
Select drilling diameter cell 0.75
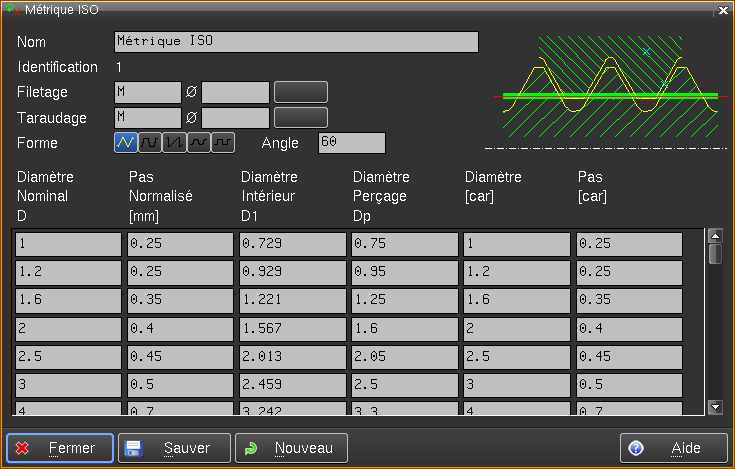[405, 245]
